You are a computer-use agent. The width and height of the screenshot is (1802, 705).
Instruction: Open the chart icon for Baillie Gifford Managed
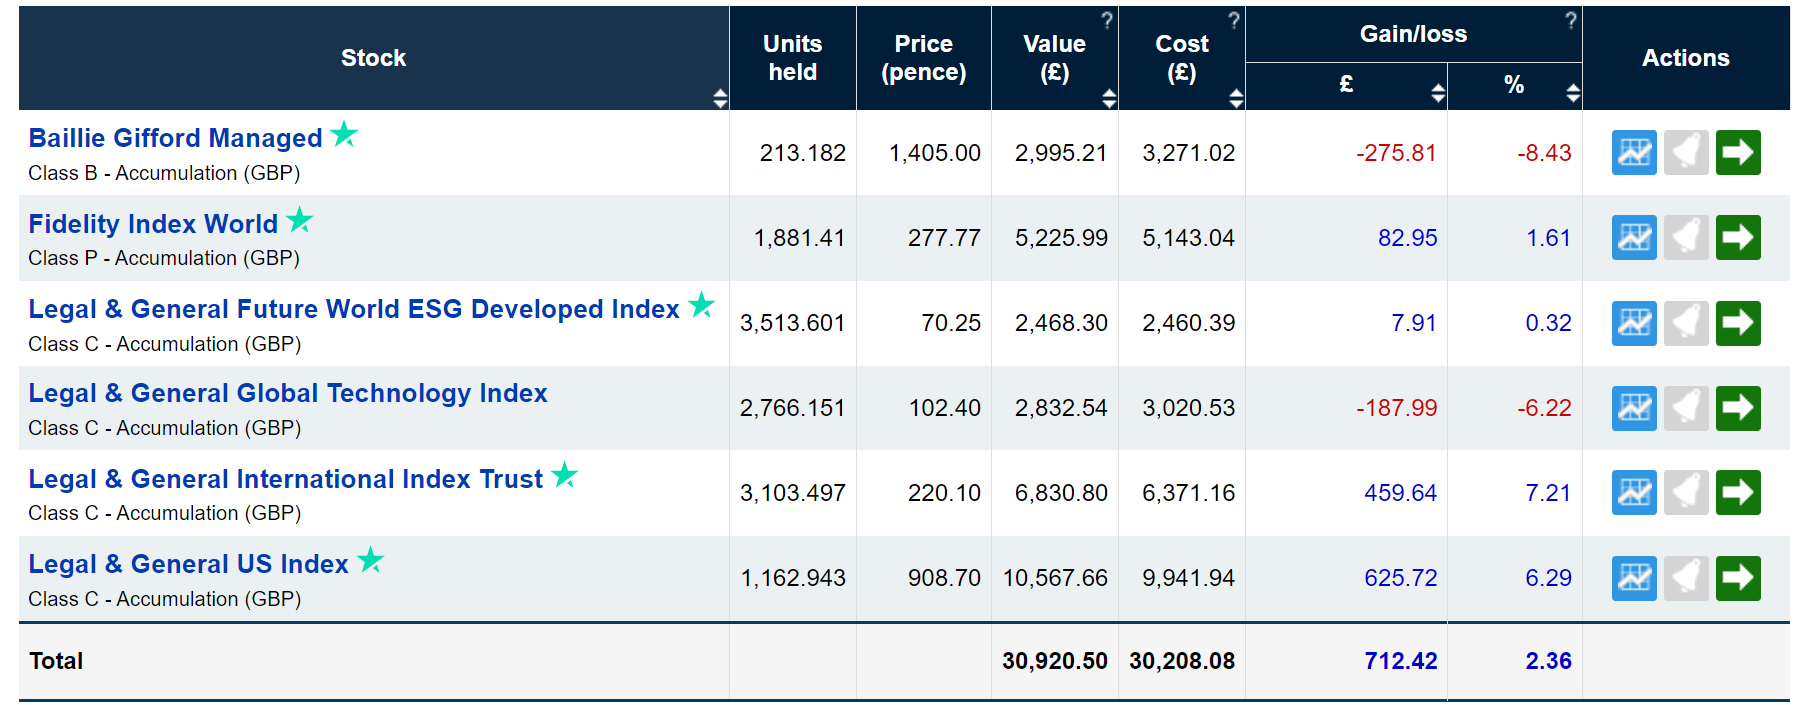1634,153
